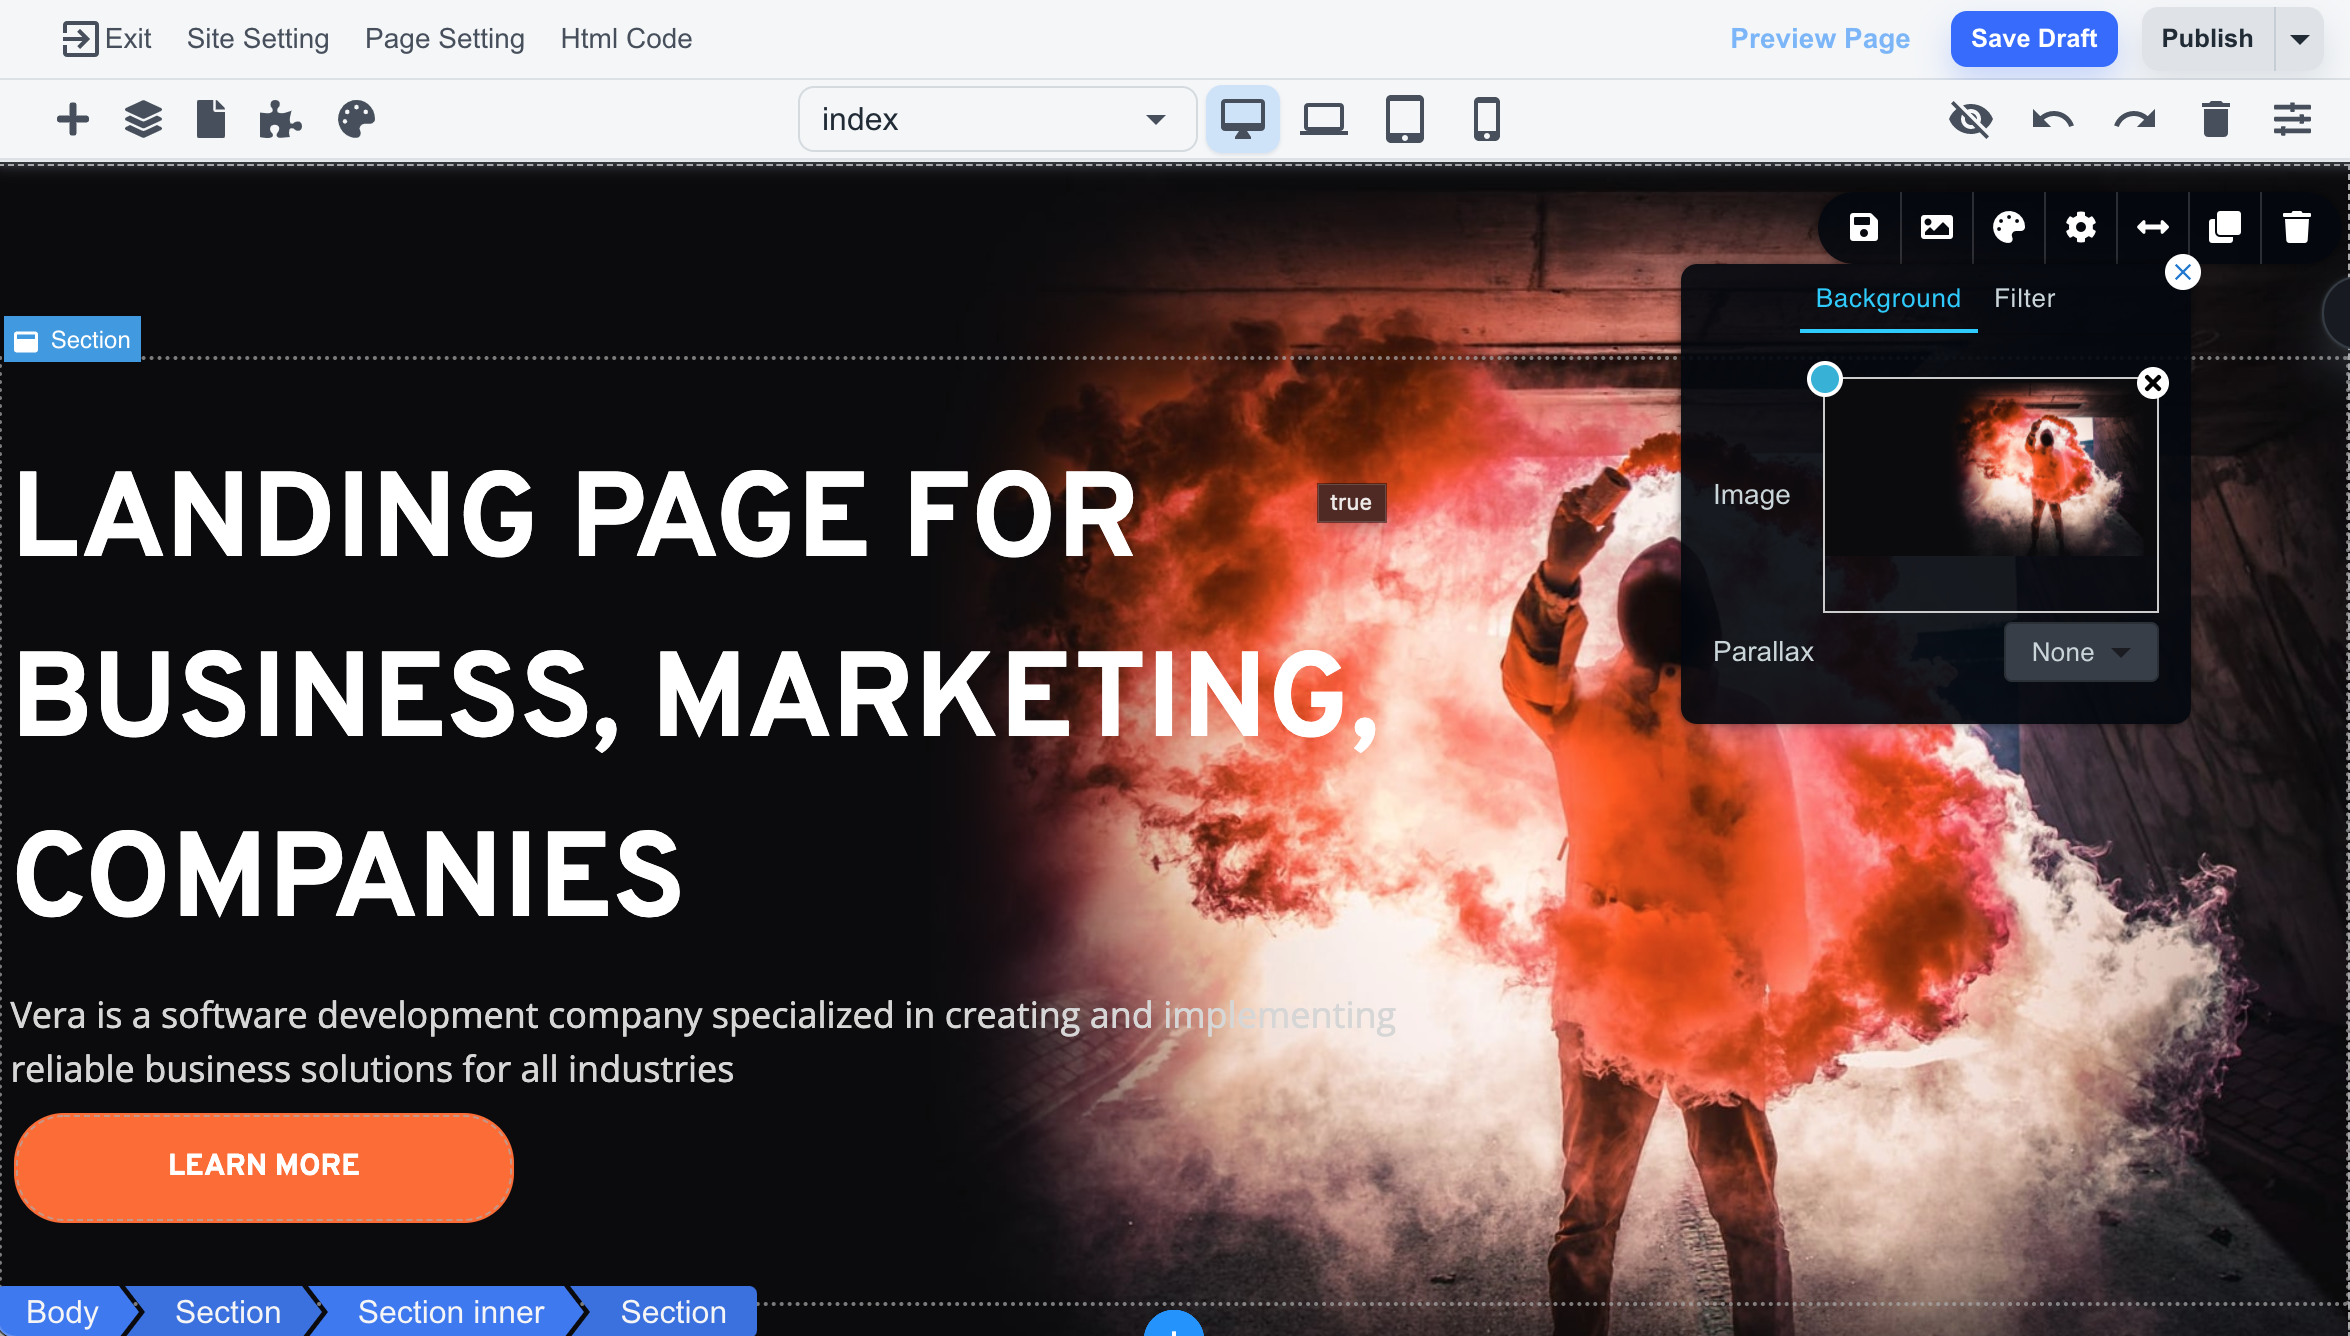Switch to the mobile phone view
2350x1336 pixels.
point(1487,120)
